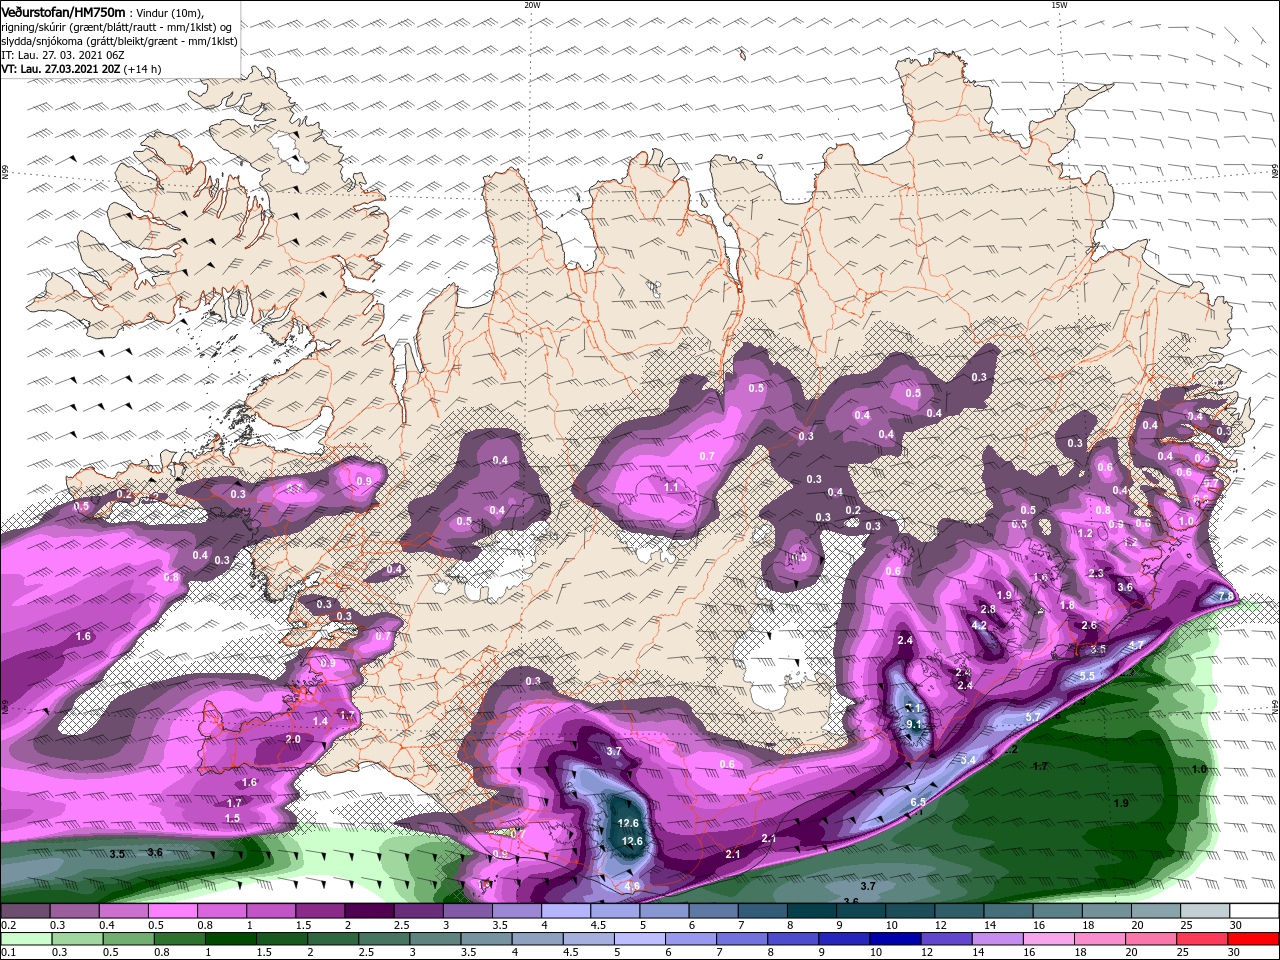Select the snow legend swatch labeled 1.5
This screenshot has height=960, width=1280.
click(x=320, y=910)
